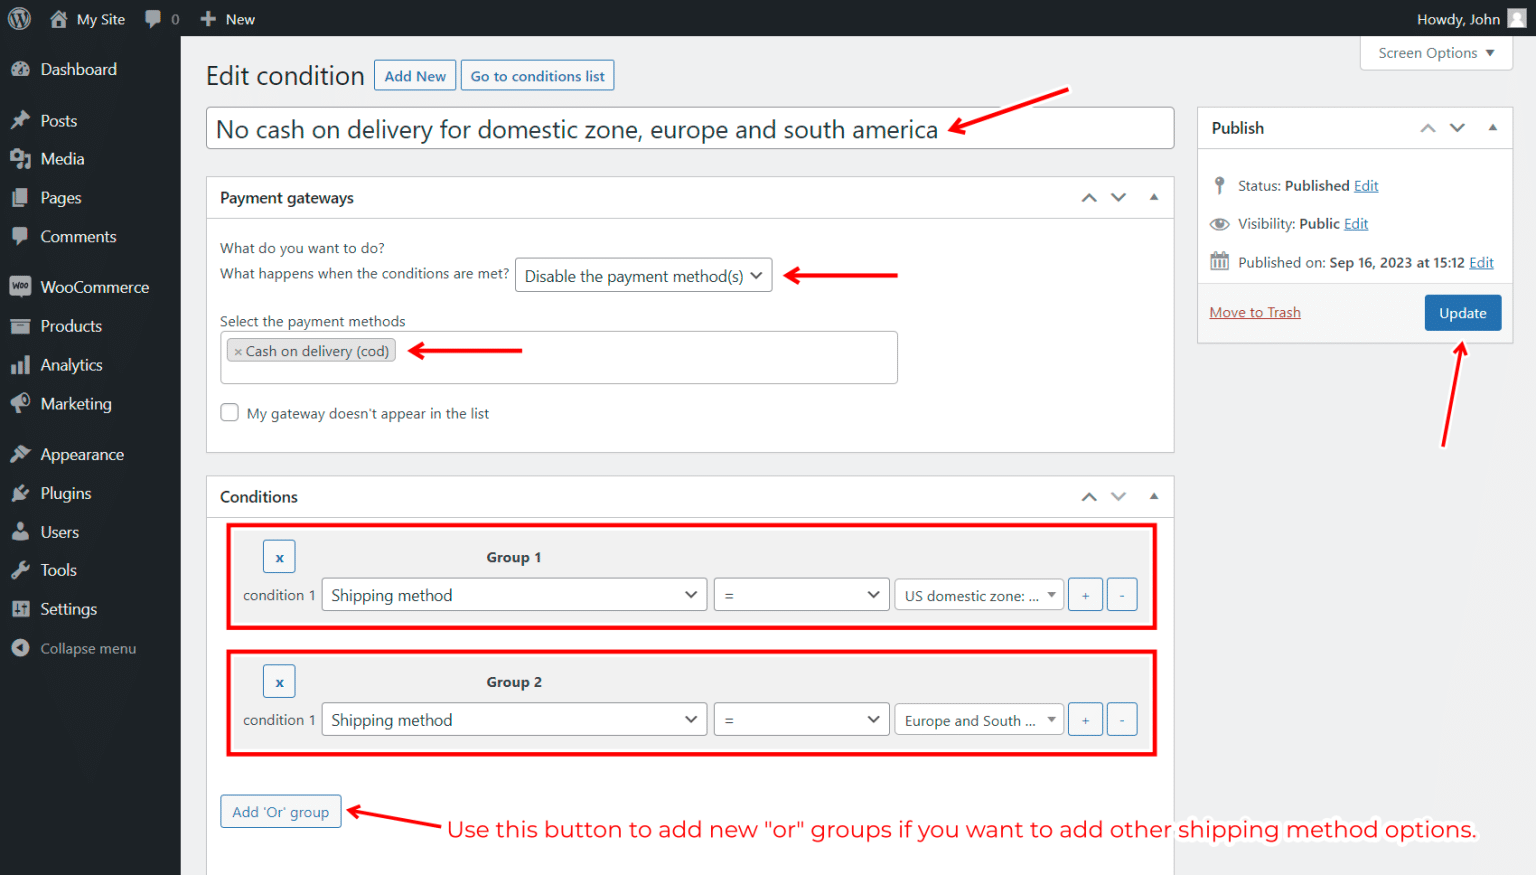
Task: Open the WooCommerce sidebar menu
Action: point(91,286)
